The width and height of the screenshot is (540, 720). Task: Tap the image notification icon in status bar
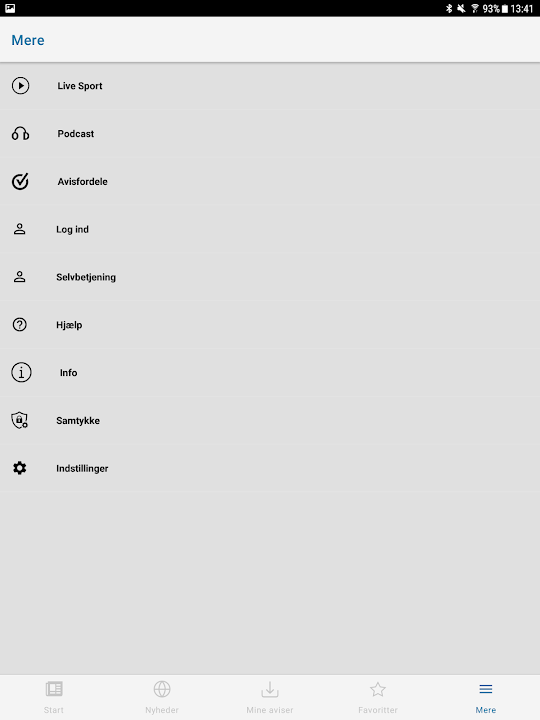click(x=10, y=8)
